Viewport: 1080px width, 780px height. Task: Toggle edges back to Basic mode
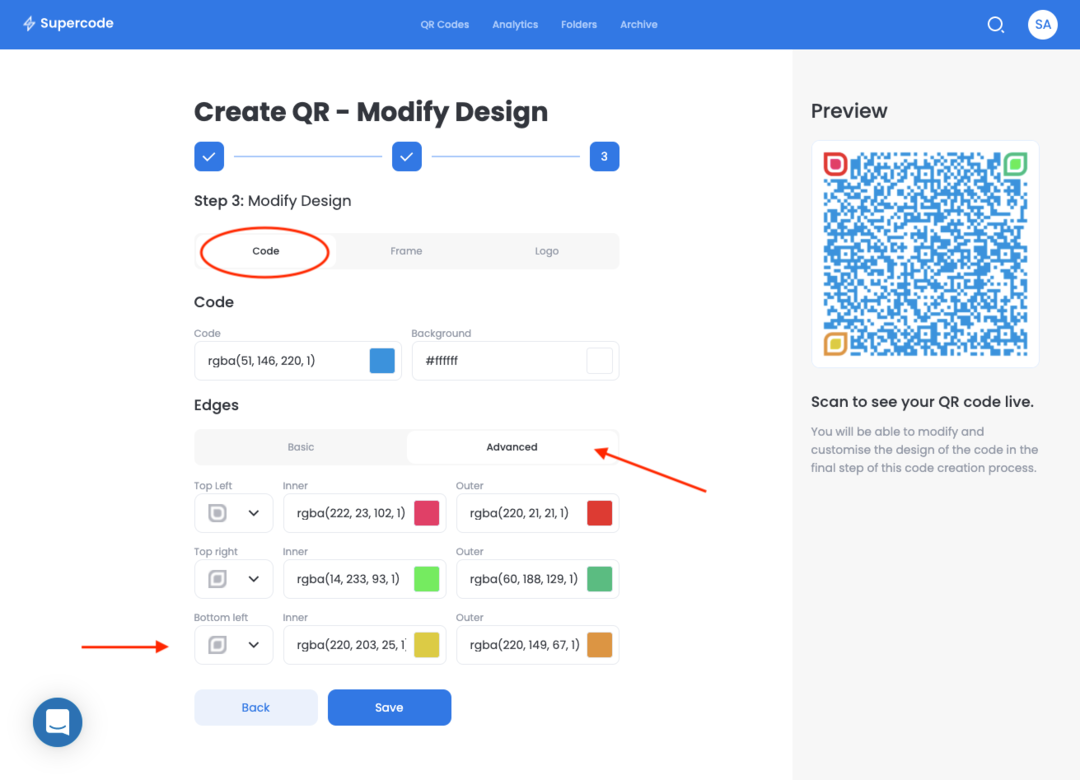[x=300, y=447]
